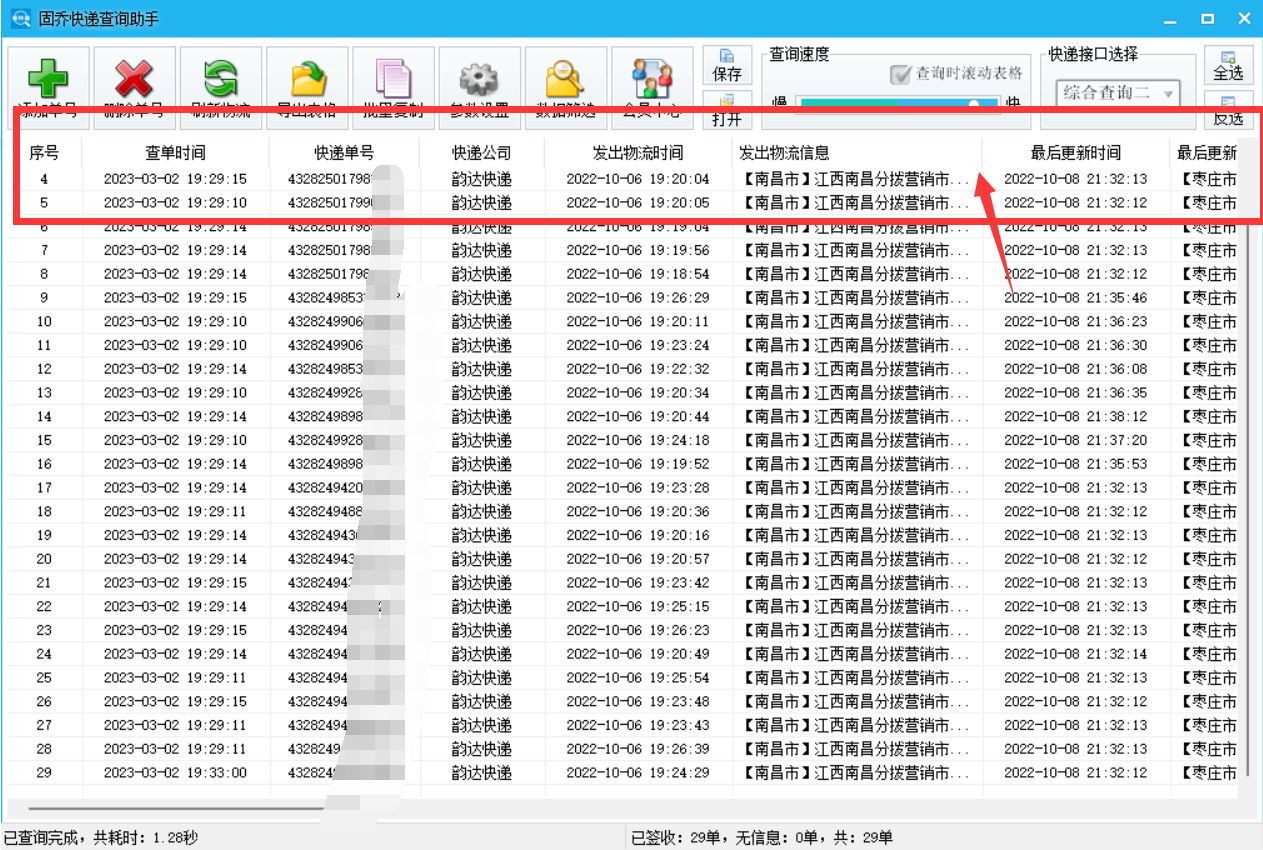The width and height of the screenshot is (1263, 850).
Task: Click the dispatch time 2022-10-06 19:25:15
Action: pos(638,607)
